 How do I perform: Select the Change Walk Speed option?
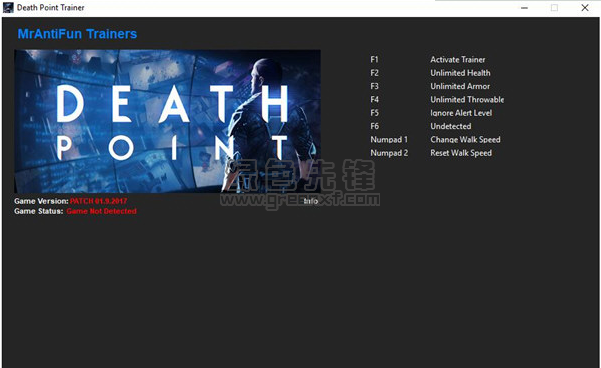(x=465, y=140)
